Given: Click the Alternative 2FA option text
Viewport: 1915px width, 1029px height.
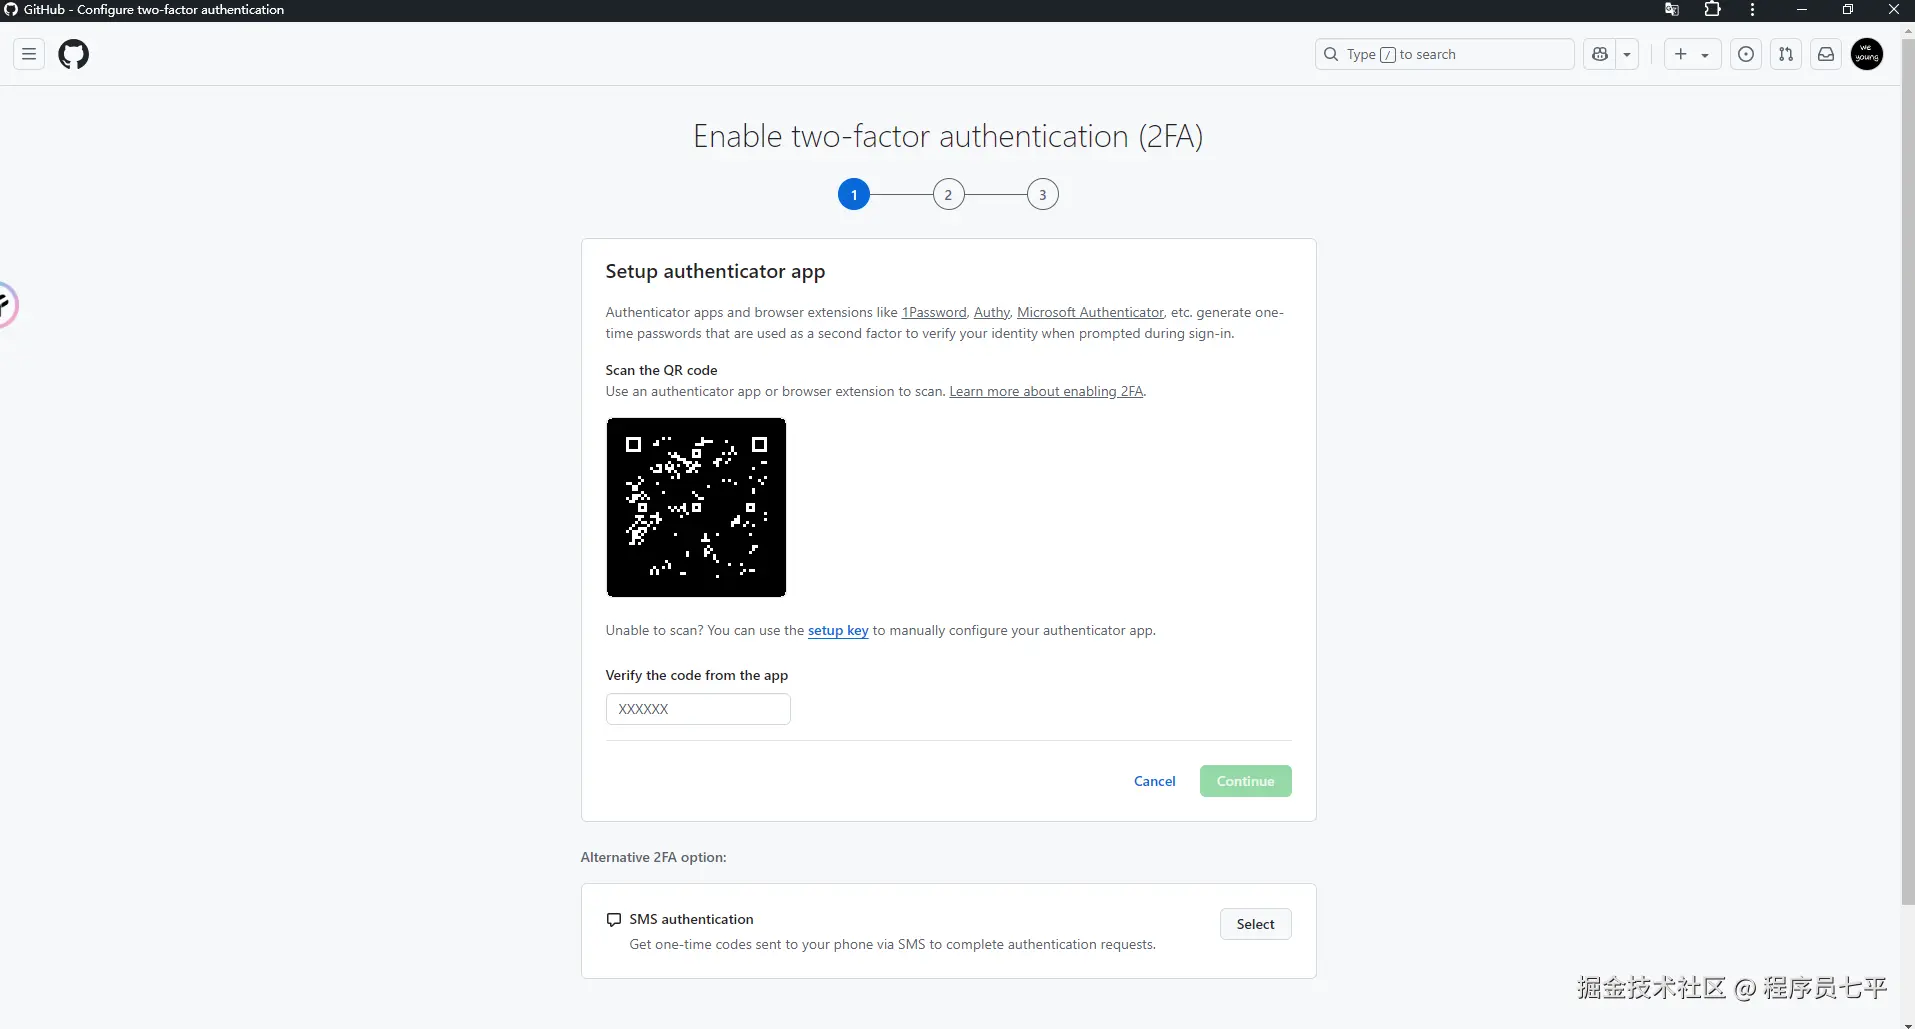Looking at the screenshot, I should [654, 857].
